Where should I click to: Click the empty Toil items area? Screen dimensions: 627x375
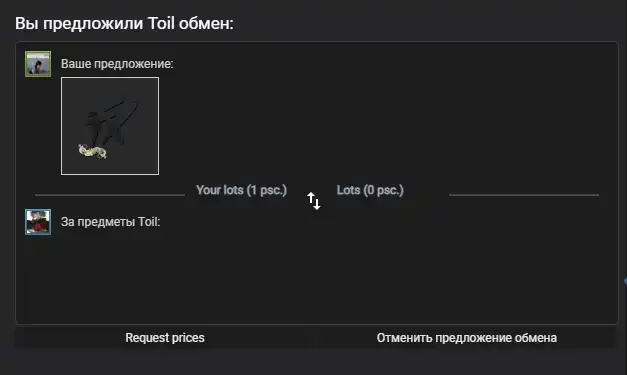[316, 276]
